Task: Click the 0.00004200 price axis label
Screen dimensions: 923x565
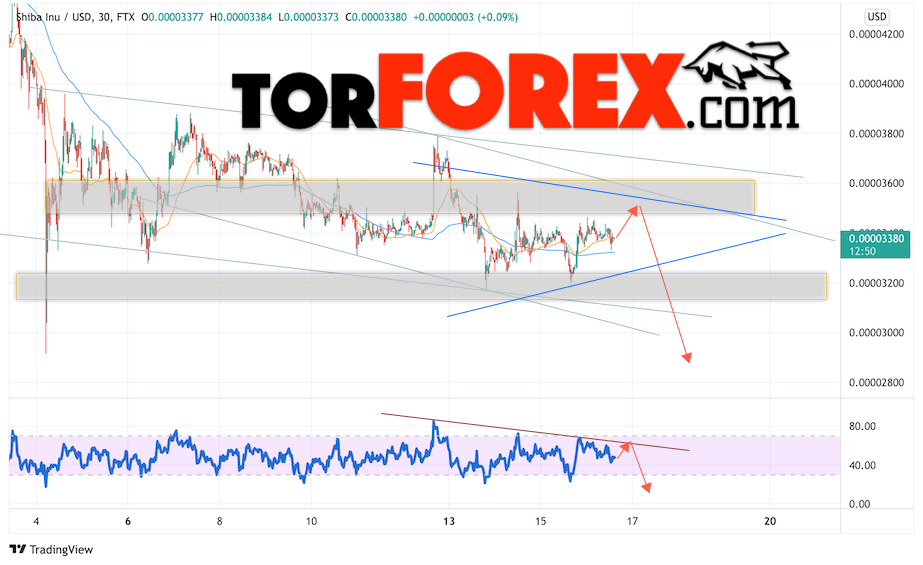Action: pyautogui.click(x=876, y=34)
